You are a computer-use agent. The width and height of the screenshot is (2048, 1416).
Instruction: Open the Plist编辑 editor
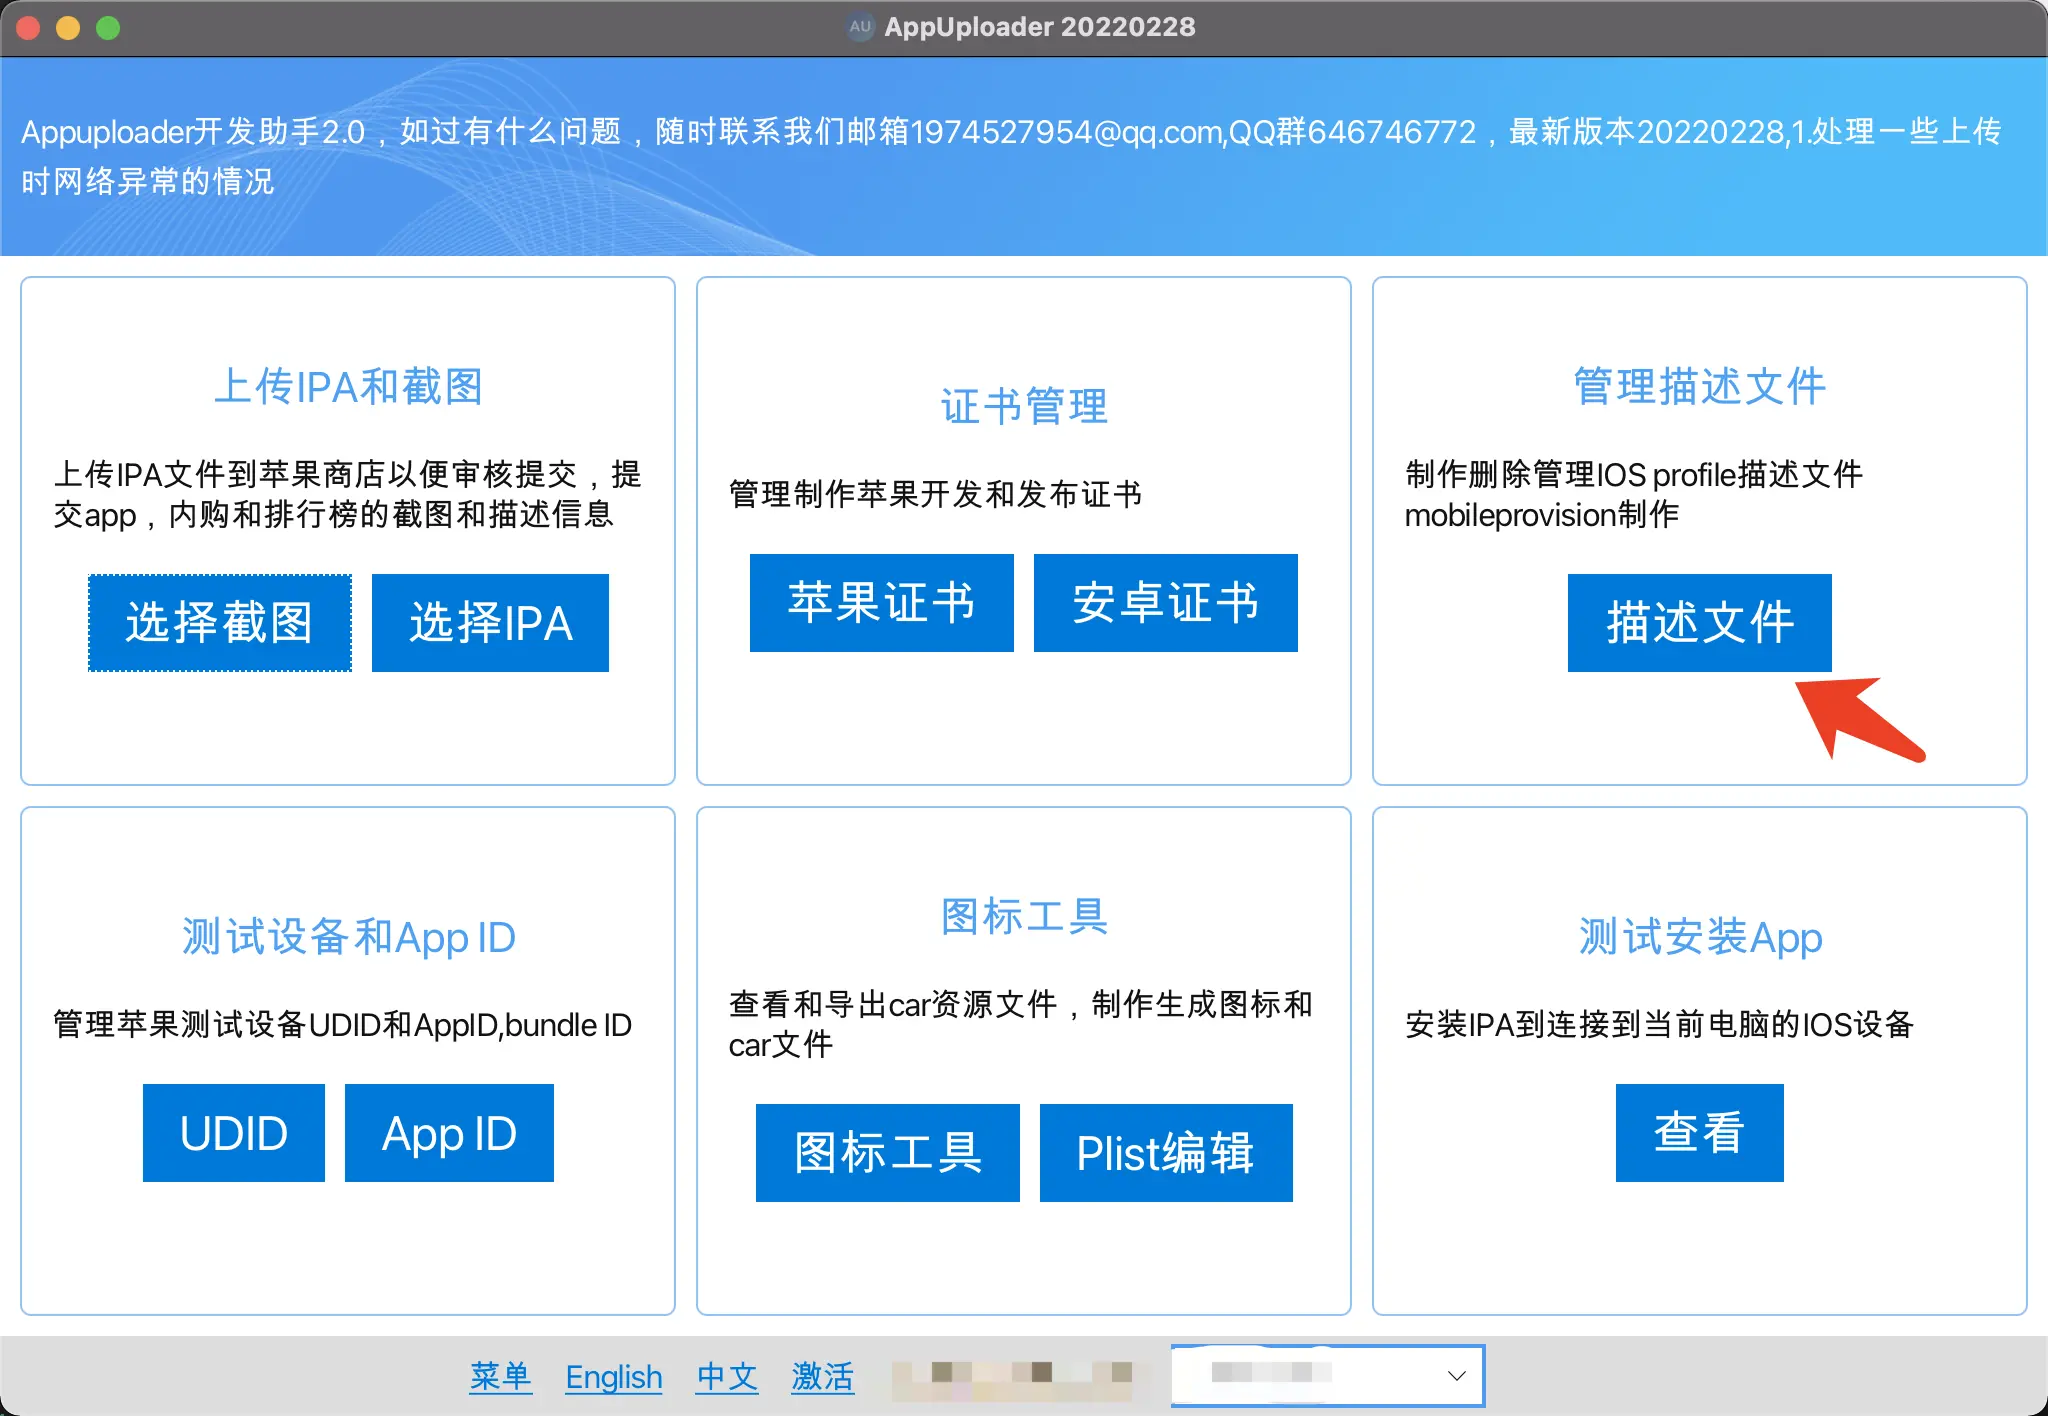tap(1165, 1152)
